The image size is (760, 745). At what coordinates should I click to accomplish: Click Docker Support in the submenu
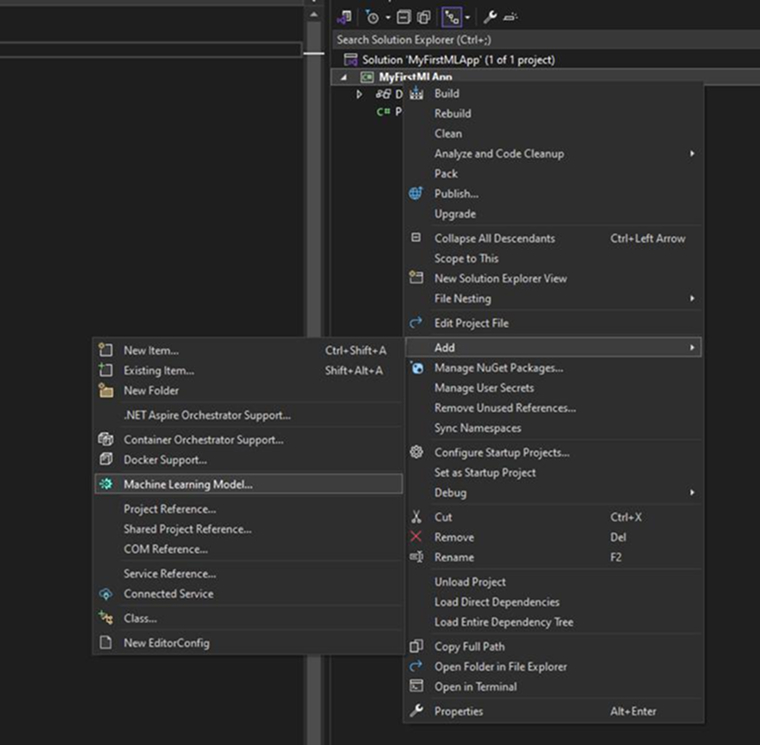(x=165, y=460)
